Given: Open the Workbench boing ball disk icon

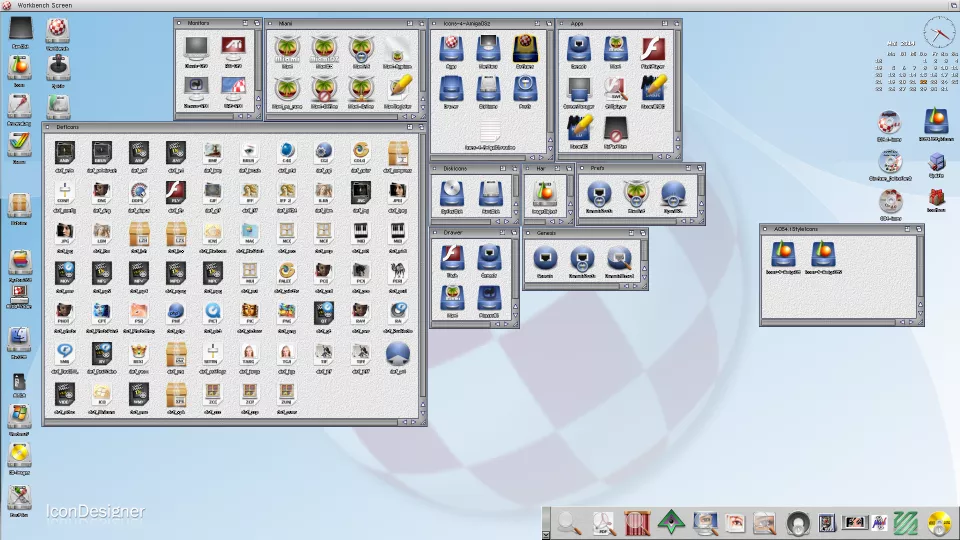Looking at the screenshot, I should [58, 30].
